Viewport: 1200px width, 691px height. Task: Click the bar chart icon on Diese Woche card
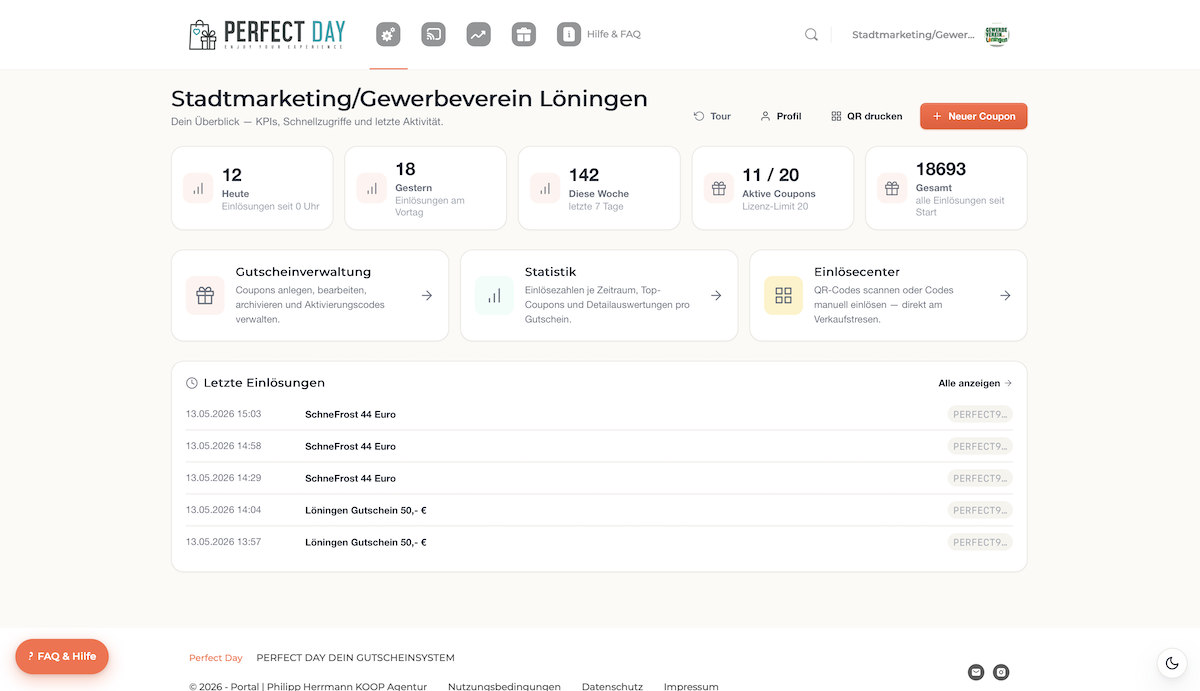pyautogui.click(x=545, y=188)
